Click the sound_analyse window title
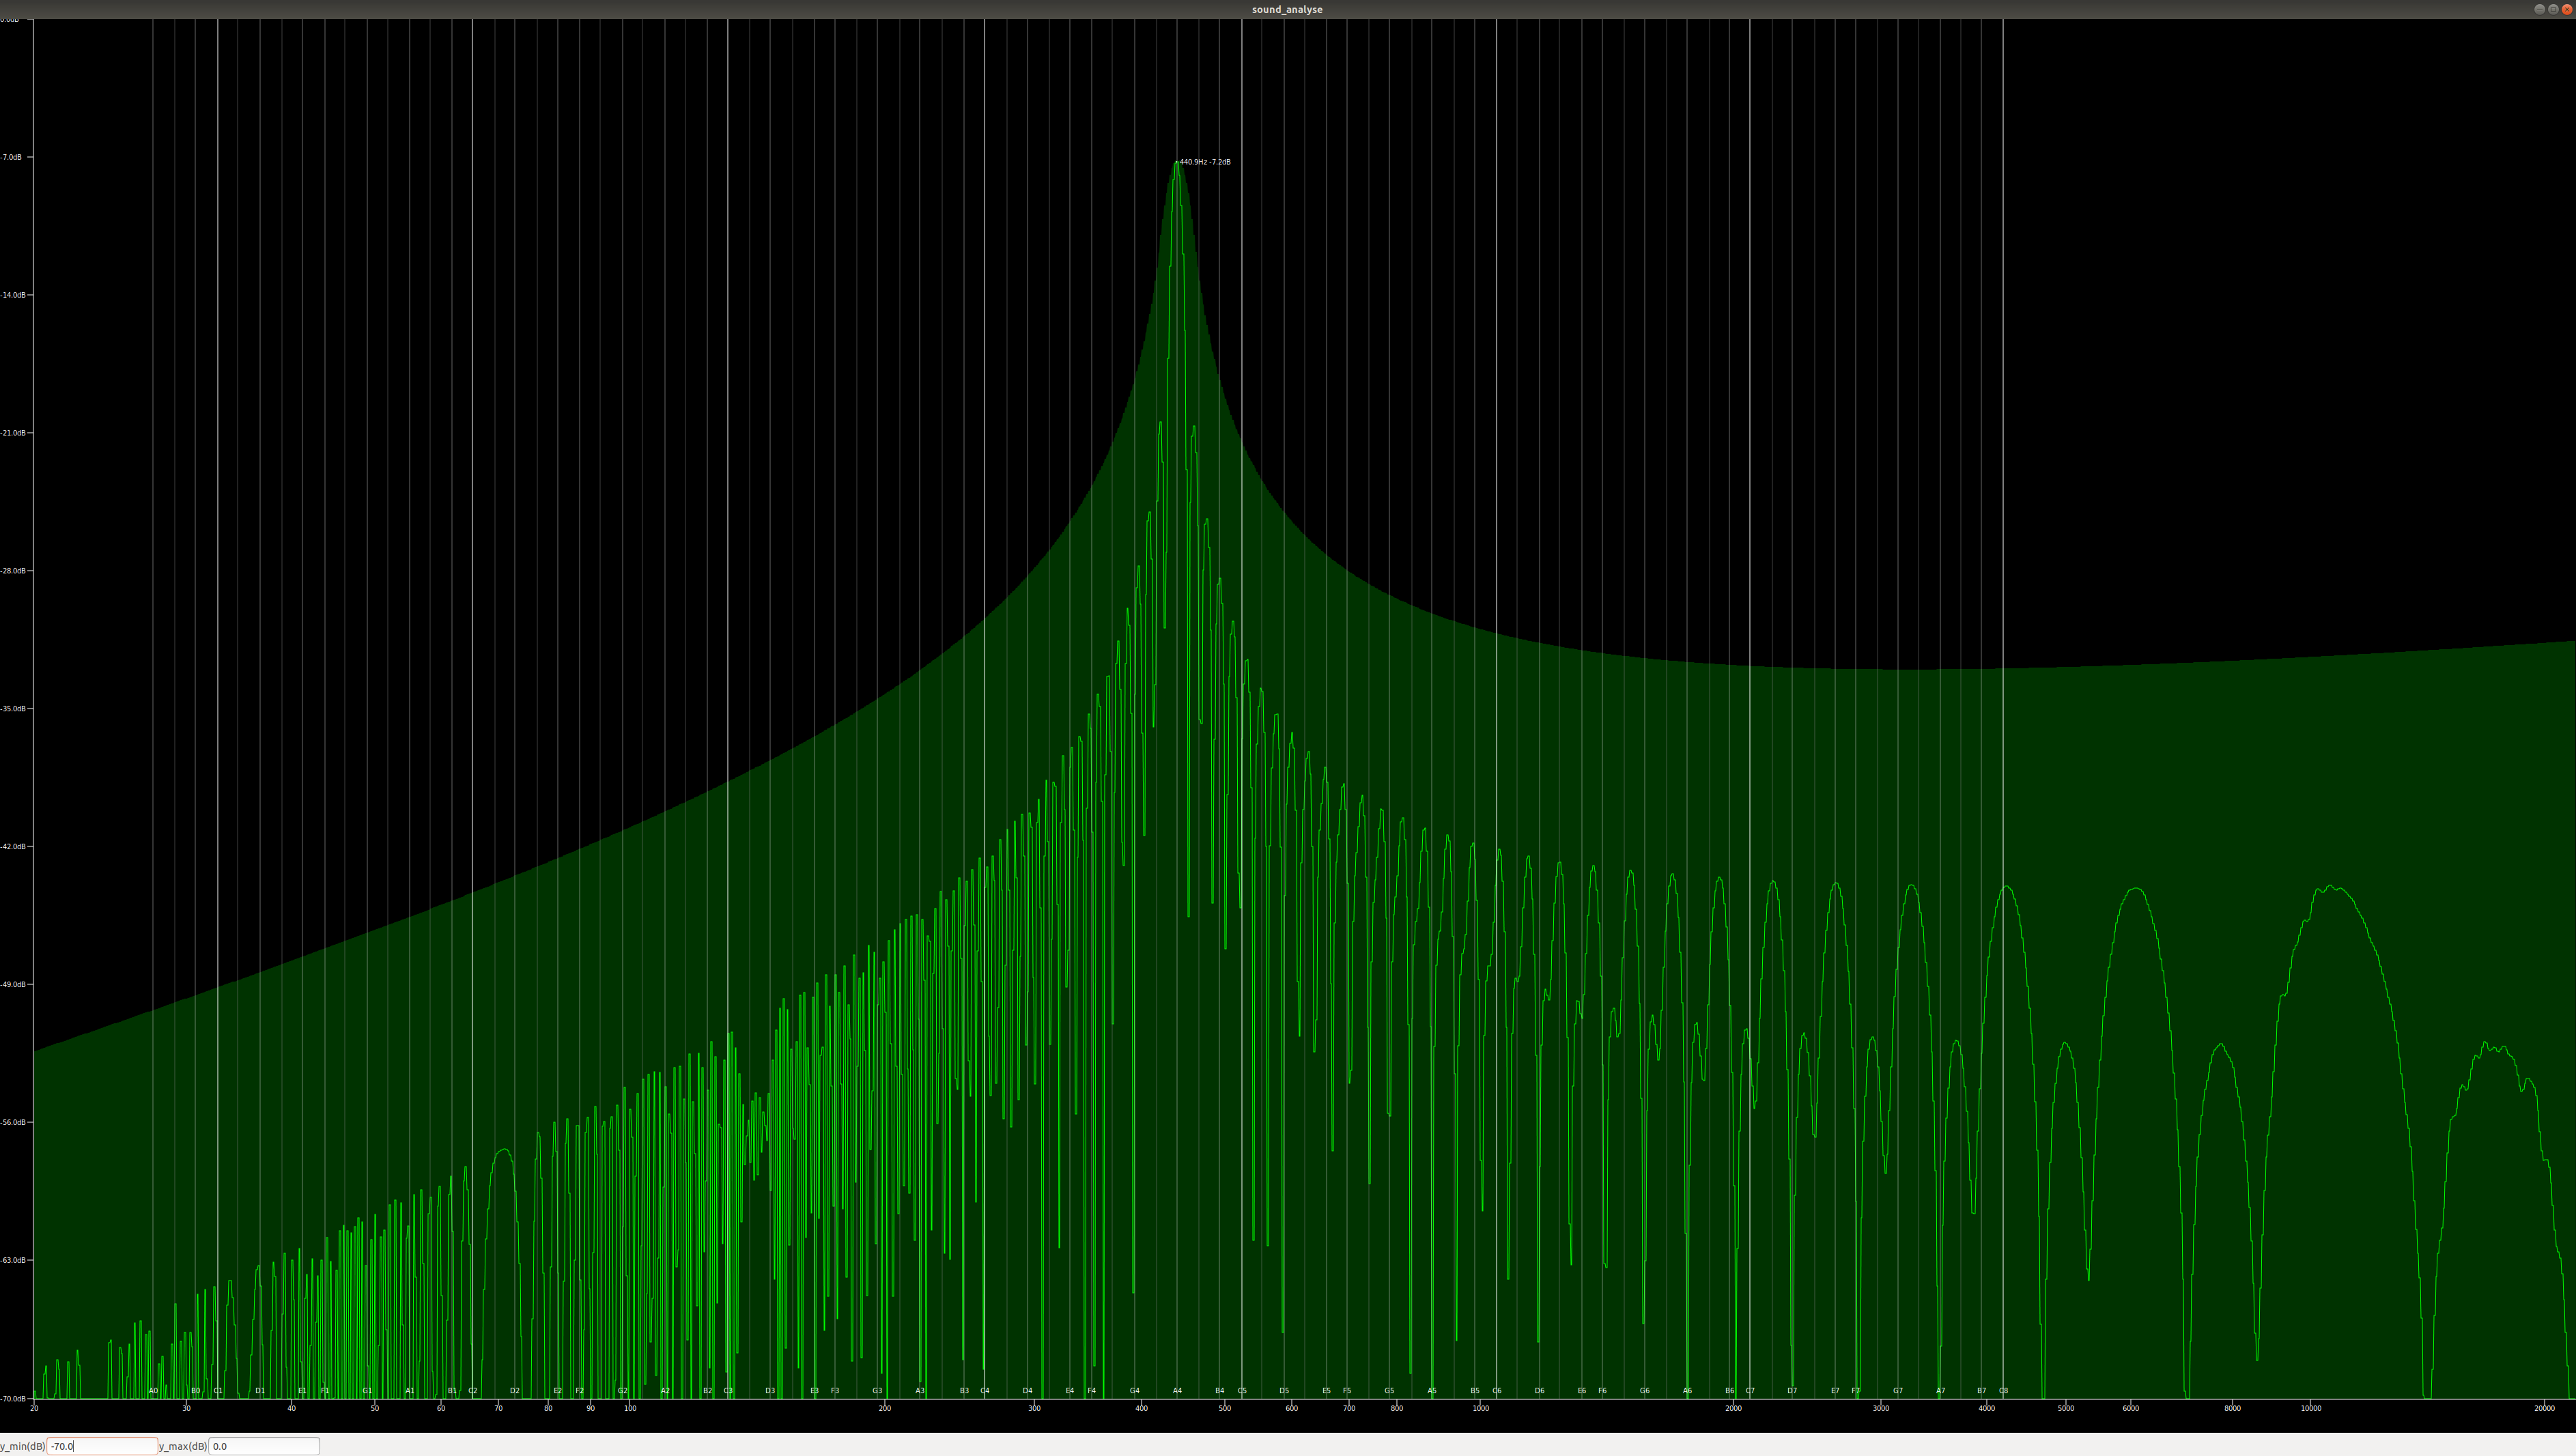The height and width of the screenshot is (1456, 2576). (x=1287, y=9)
